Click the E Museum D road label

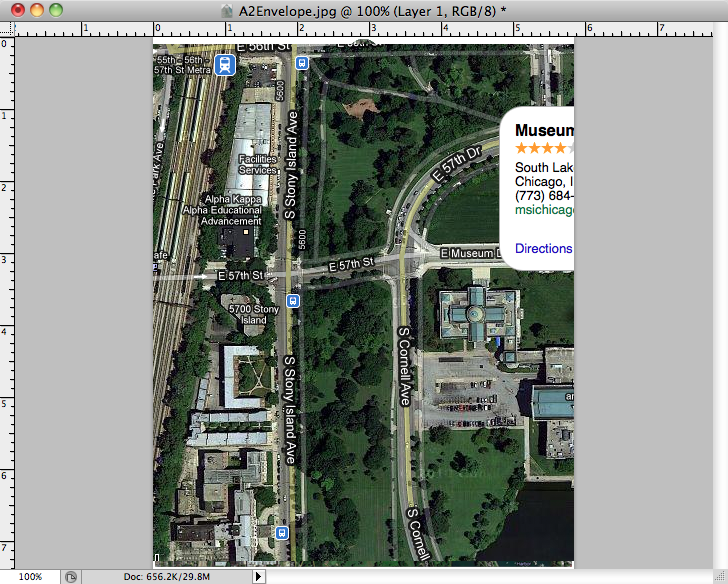point(471,253)
